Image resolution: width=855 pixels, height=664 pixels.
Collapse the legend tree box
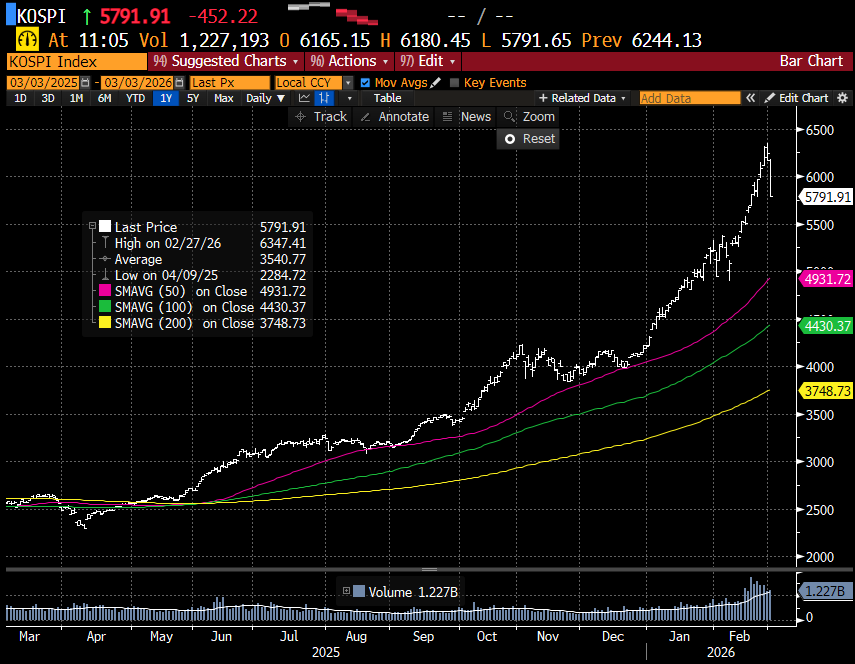(x=92, y=227)
